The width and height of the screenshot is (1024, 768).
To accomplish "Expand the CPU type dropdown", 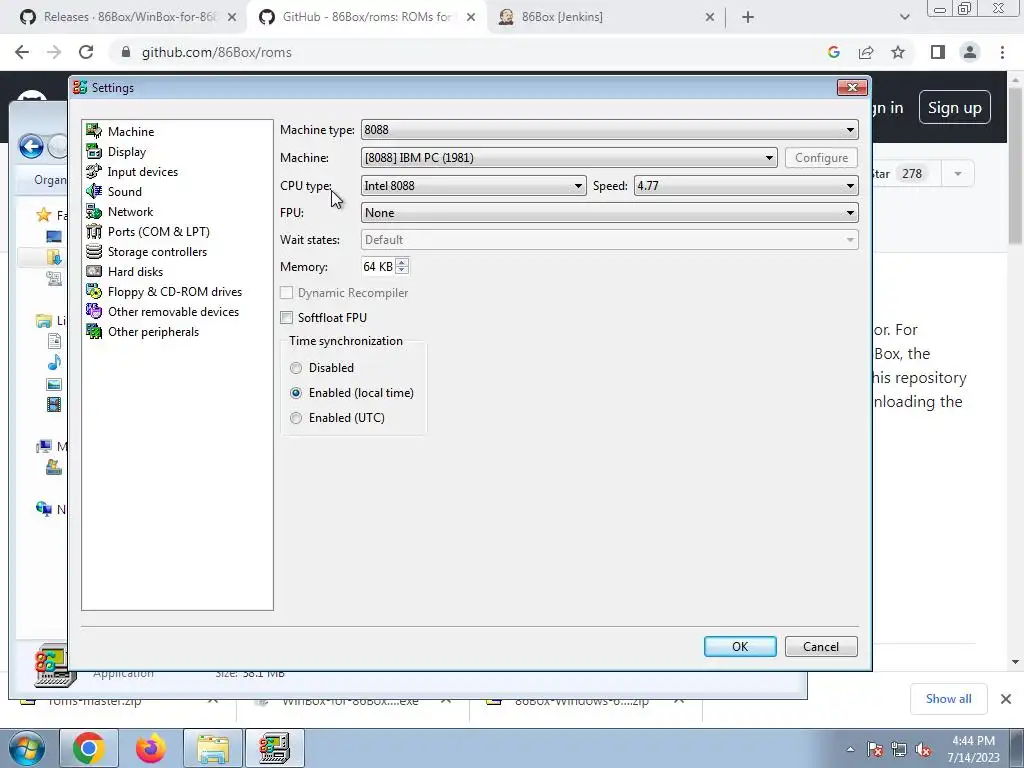I will coord(473,186).
